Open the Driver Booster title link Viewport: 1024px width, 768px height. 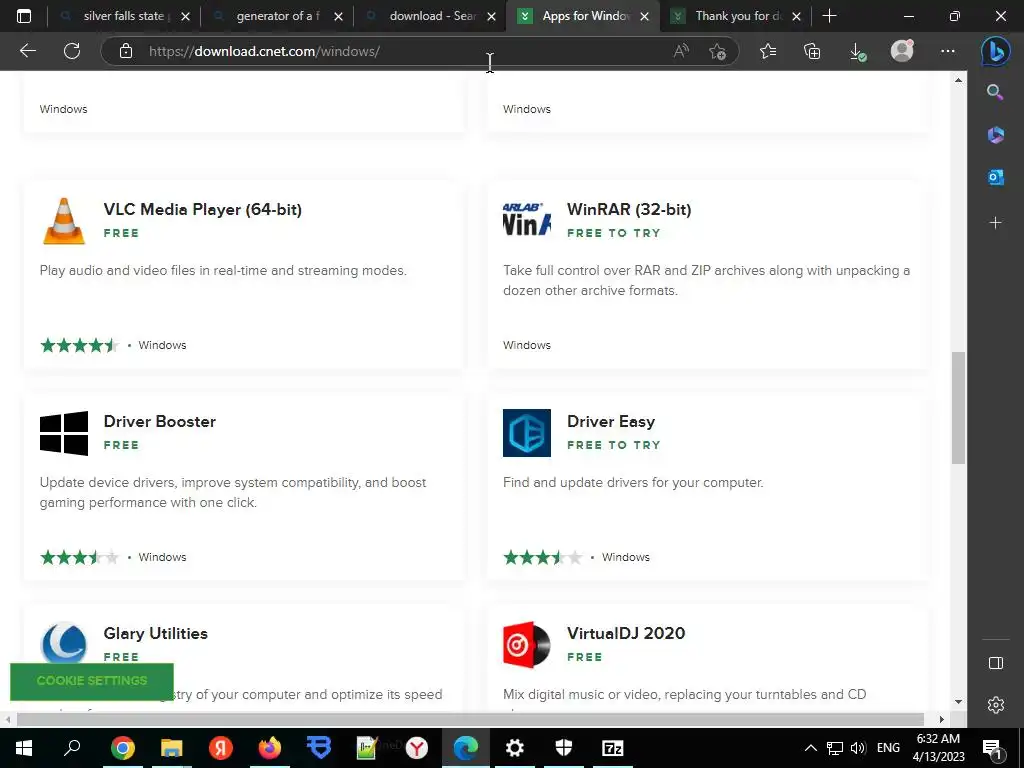[159, 421]
